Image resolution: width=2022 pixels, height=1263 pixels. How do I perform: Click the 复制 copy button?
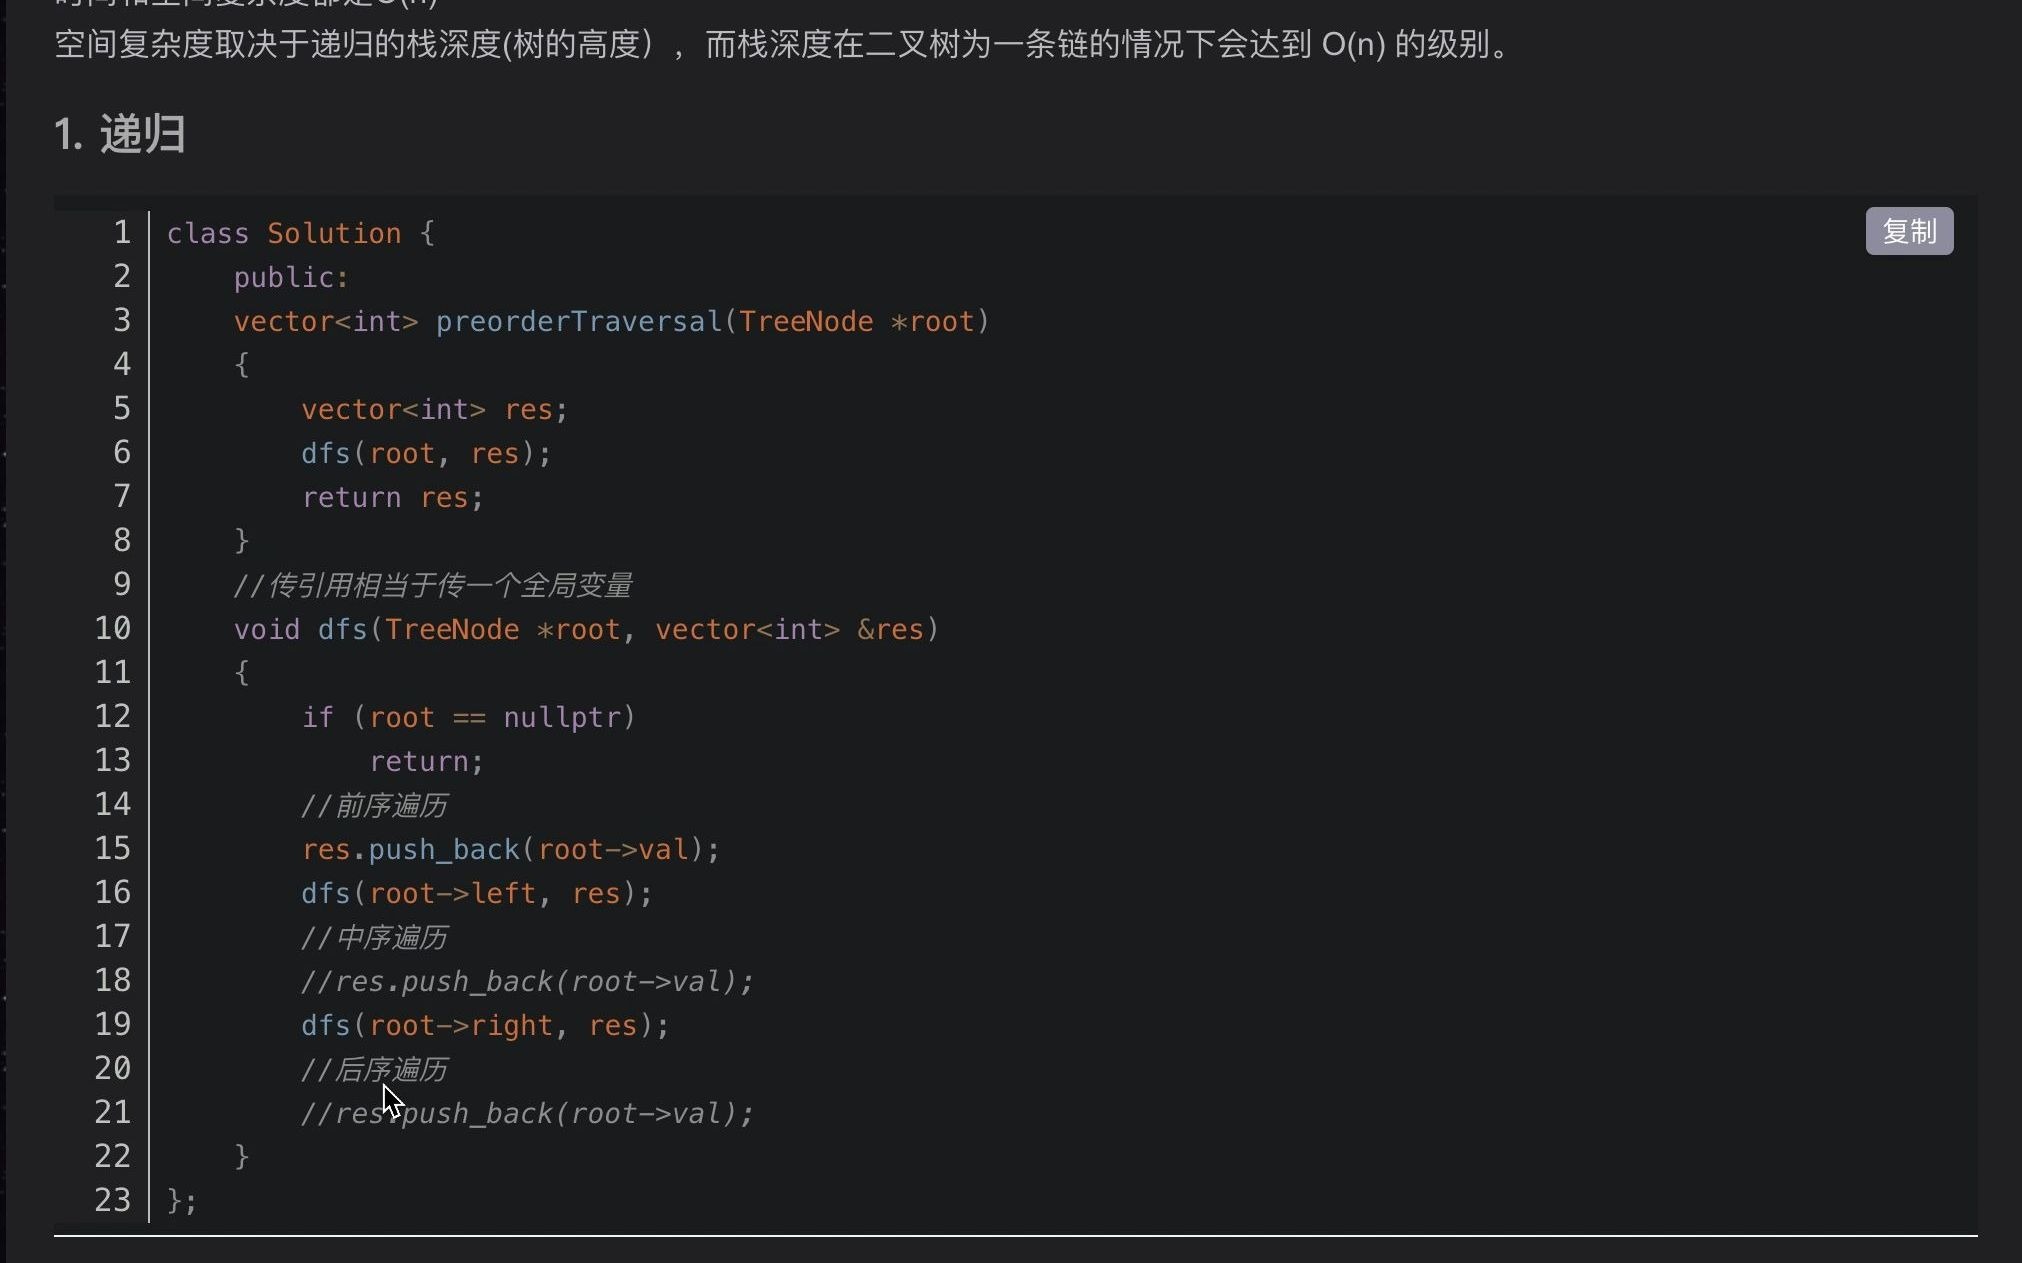[x=1909, y=232]
